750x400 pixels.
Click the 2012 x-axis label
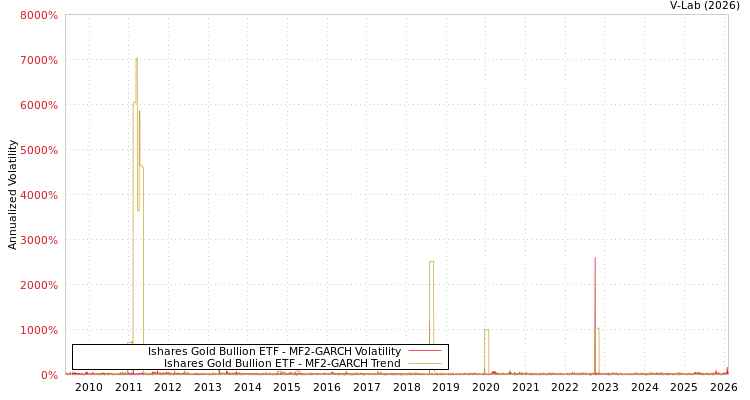[168, 387]
